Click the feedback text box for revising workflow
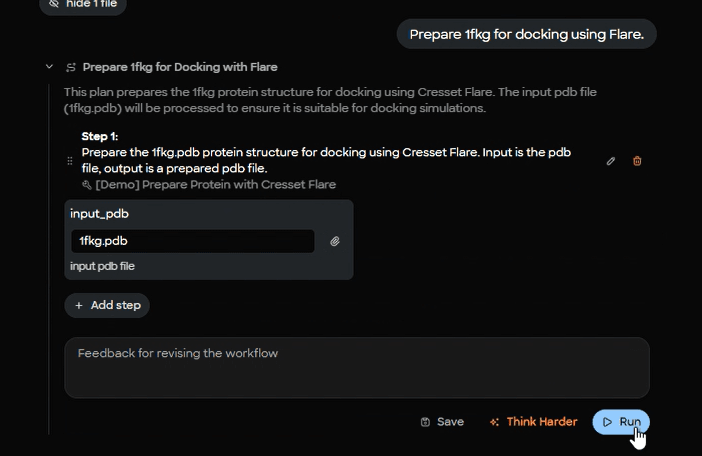Screen dimensions: 702x456 click(357, 367)
